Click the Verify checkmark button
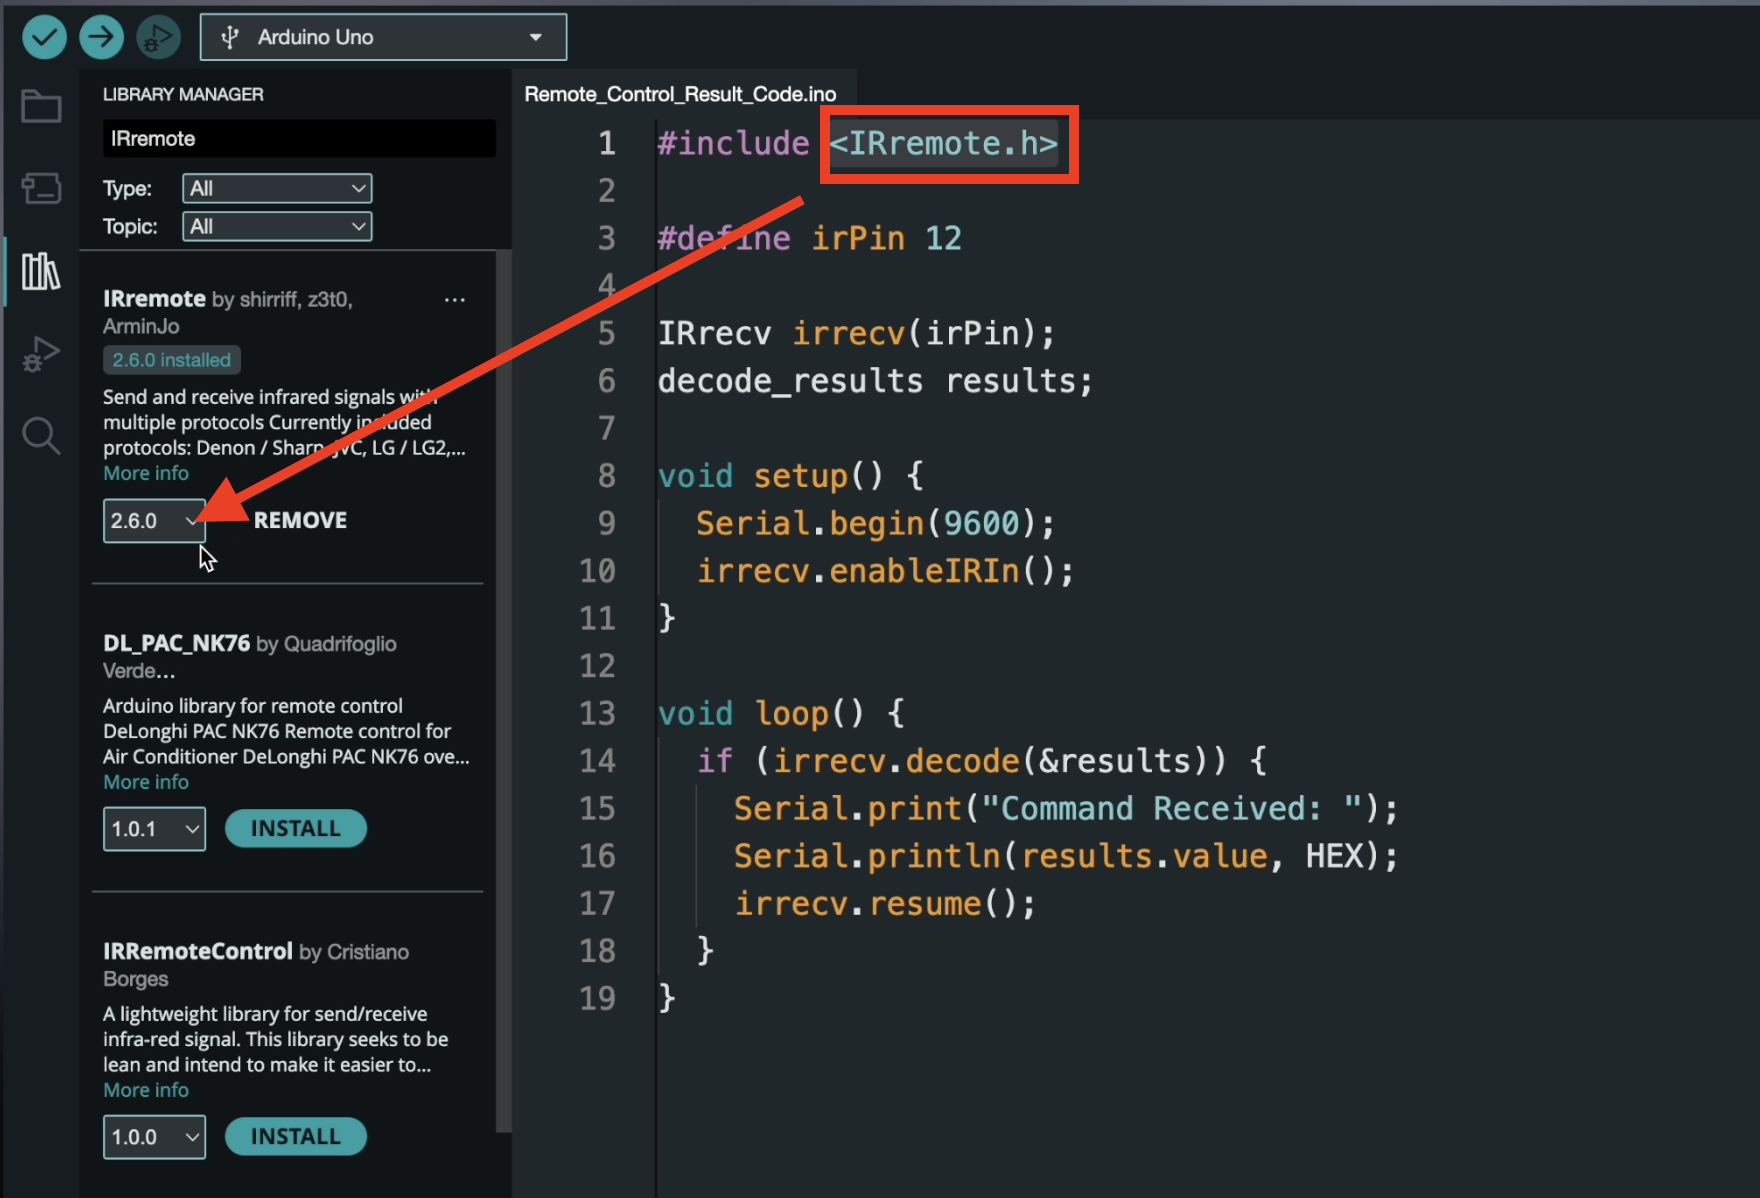 coord(44,37)
